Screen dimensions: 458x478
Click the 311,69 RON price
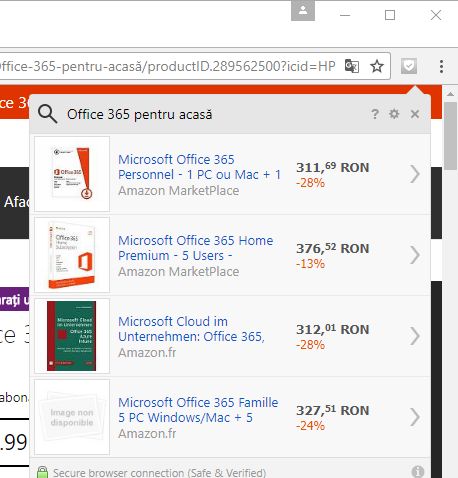[333, 167]
